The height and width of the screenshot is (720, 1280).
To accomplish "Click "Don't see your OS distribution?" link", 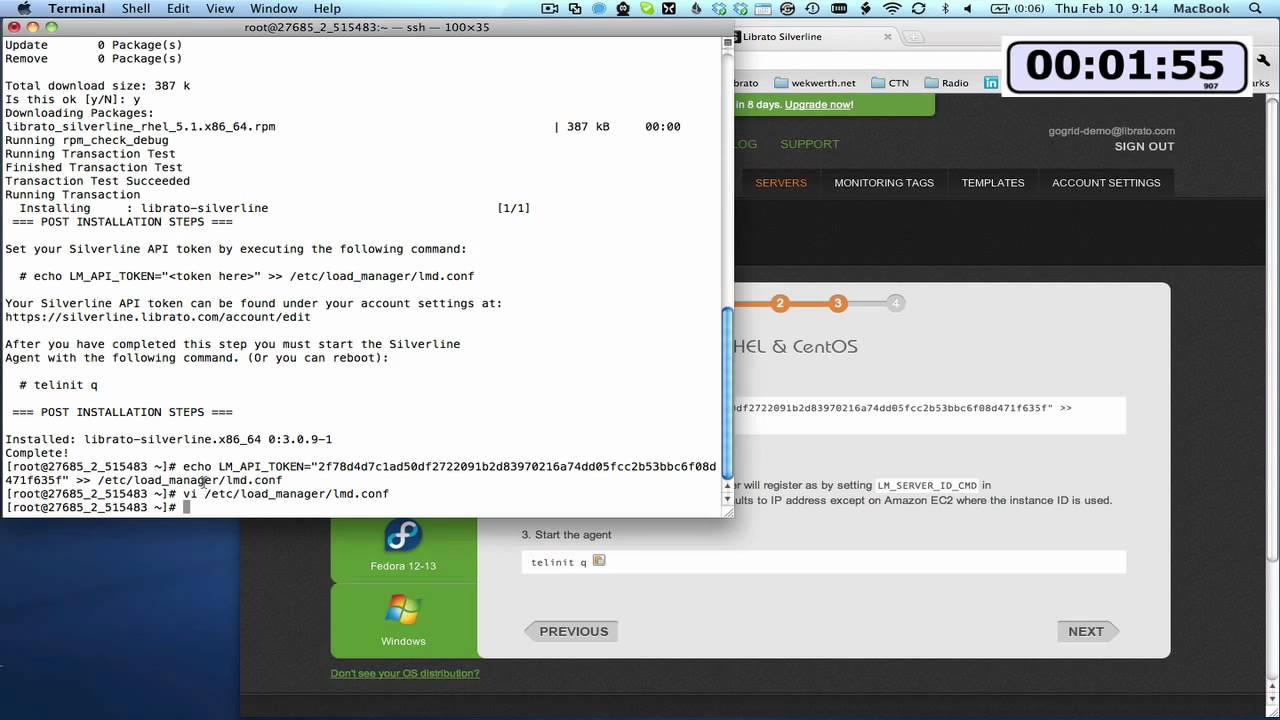I will 405,674.
